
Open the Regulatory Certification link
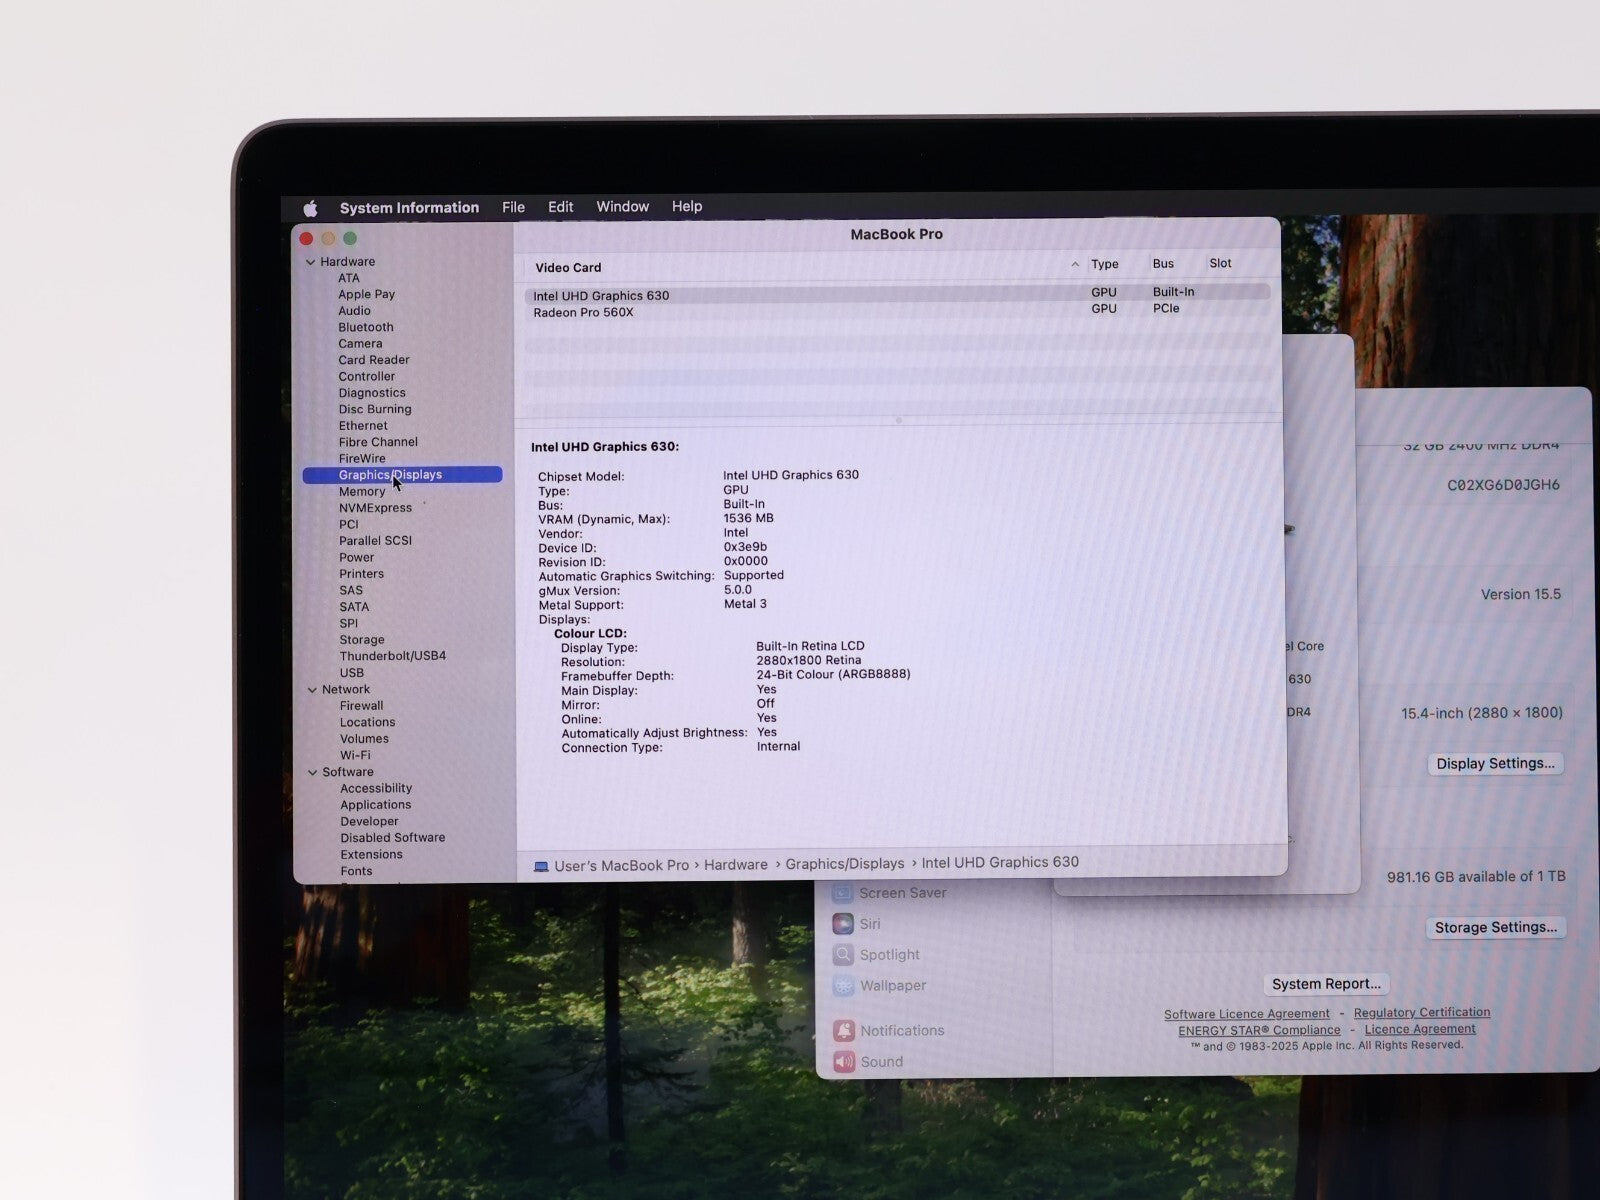1422,1012
